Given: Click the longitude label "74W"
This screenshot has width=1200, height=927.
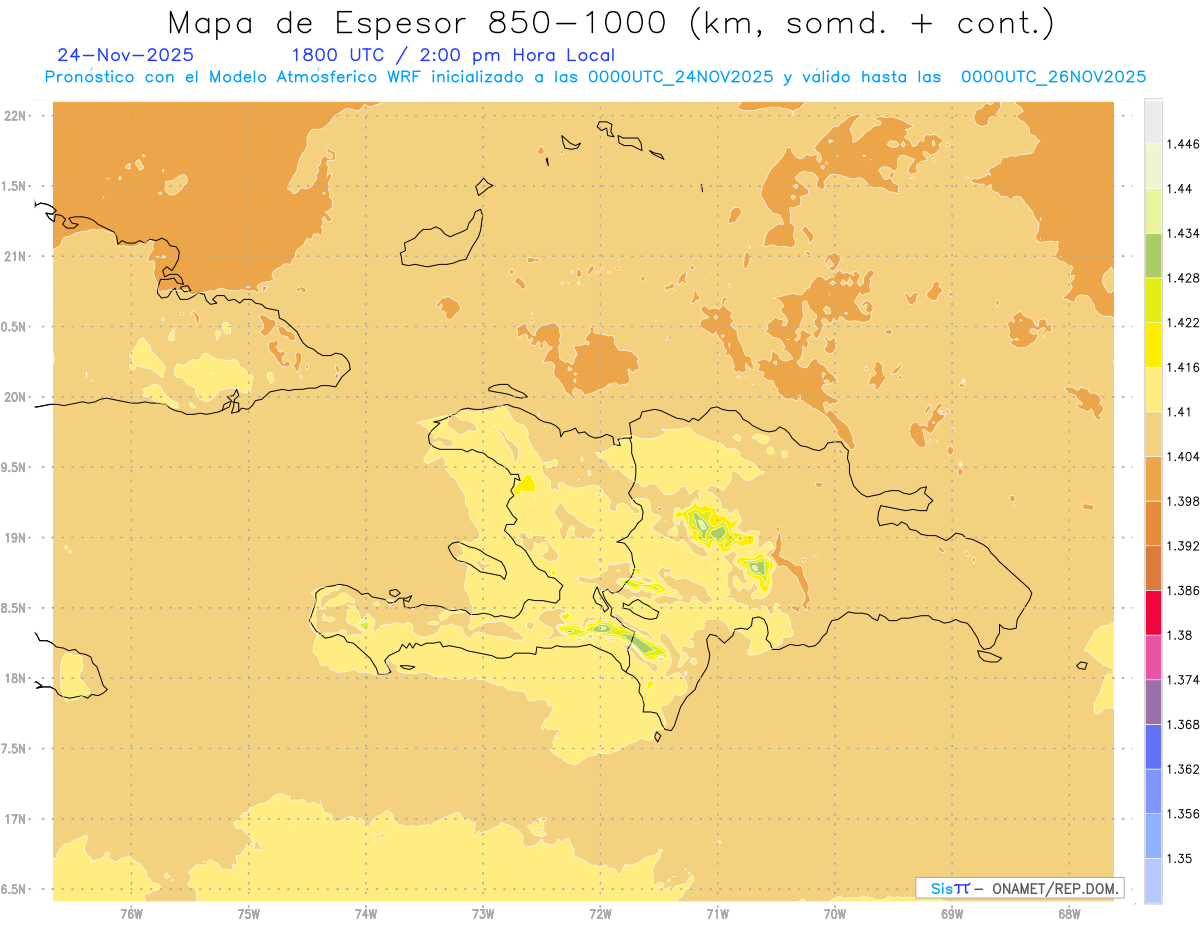Looking at the screenshot, I should pyautogui.click(x=365, y=914).
